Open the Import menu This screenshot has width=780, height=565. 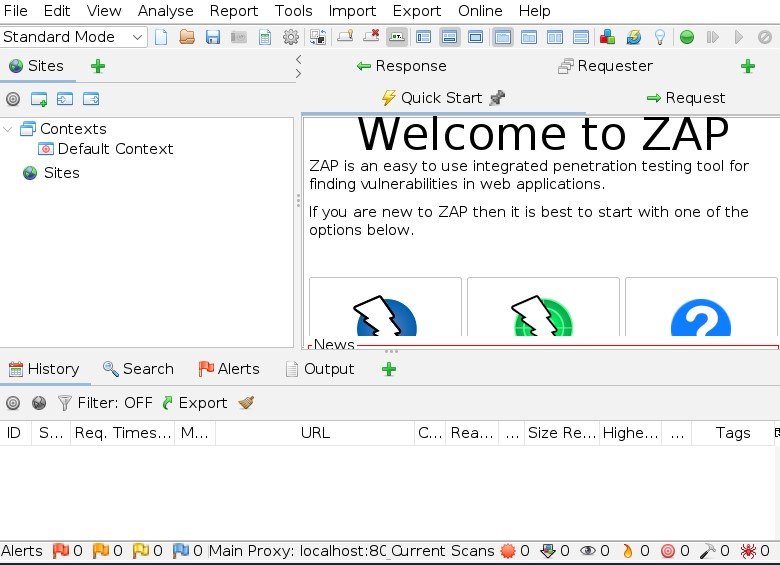pyautogui.click(x=352, y=11)
